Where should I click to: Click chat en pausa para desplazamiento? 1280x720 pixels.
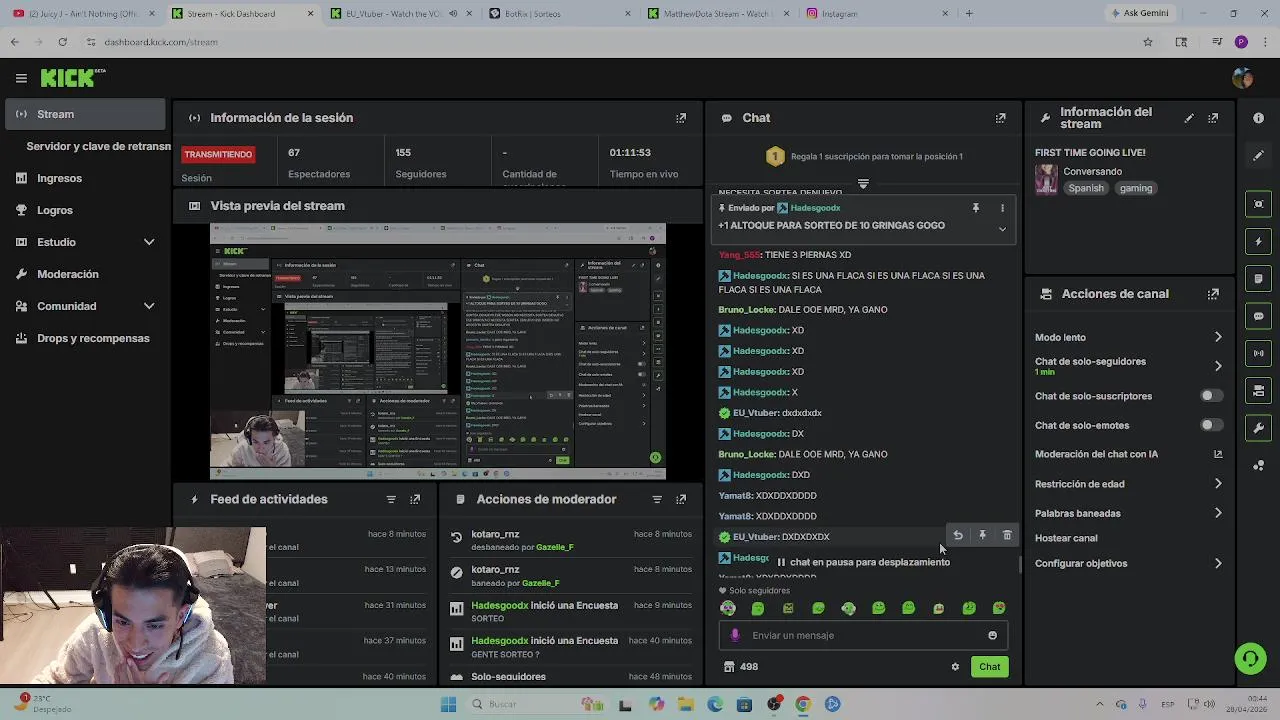click(863, 562)
